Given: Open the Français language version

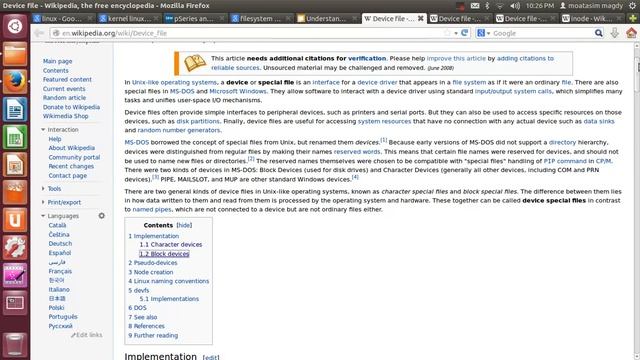Looking at the screenshot, I should click(60, 271).
